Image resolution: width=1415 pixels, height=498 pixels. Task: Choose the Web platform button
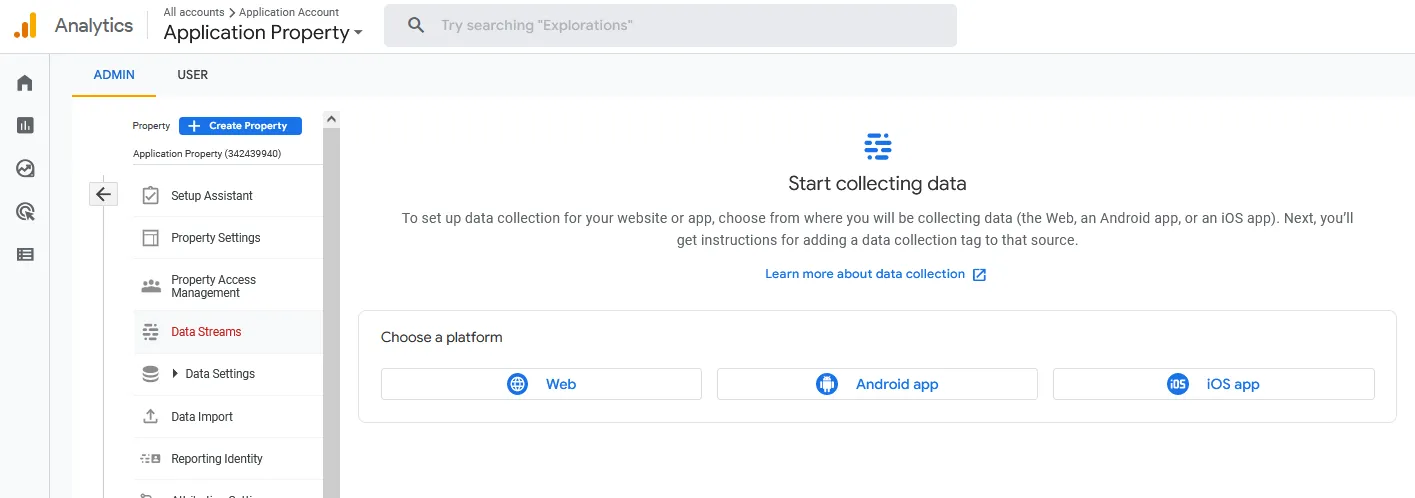click(x=541, y=384)
